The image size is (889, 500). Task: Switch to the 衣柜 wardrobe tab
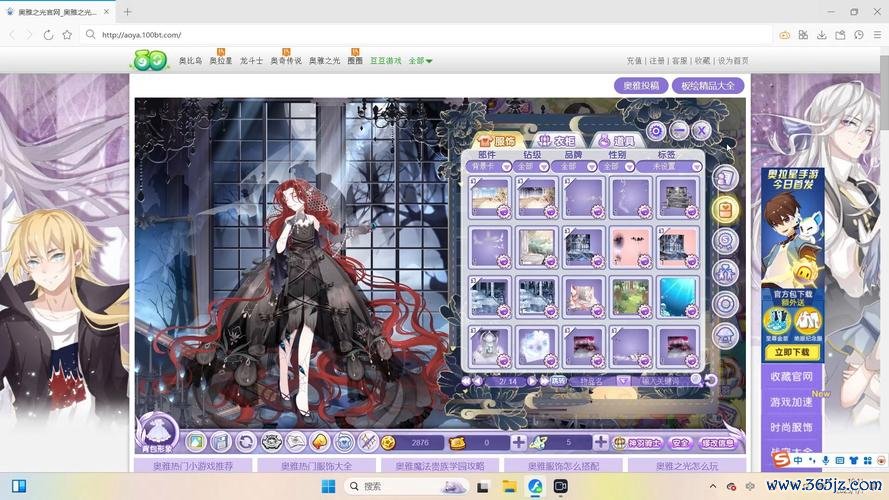[x=556, y=141]
